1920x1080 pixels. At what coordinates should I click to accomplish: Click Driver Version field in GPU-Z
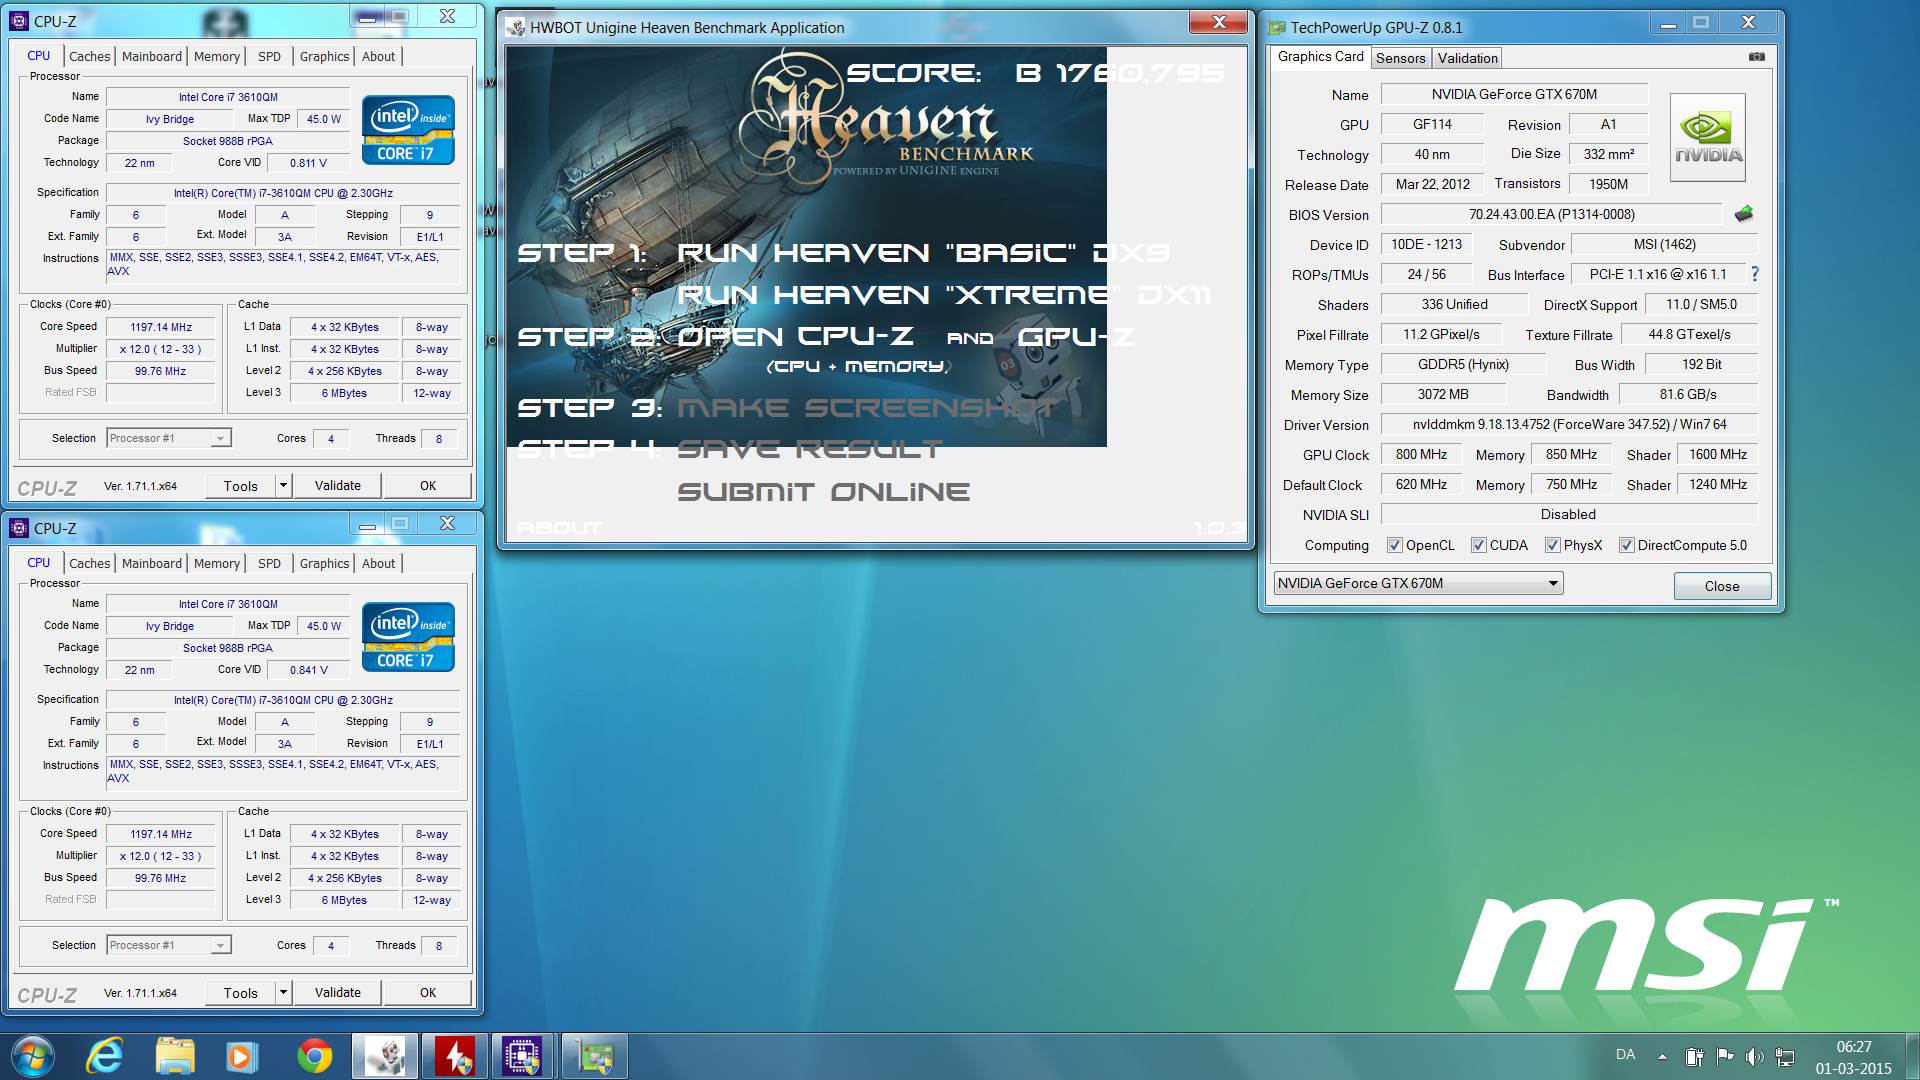tap(1569, 425)
